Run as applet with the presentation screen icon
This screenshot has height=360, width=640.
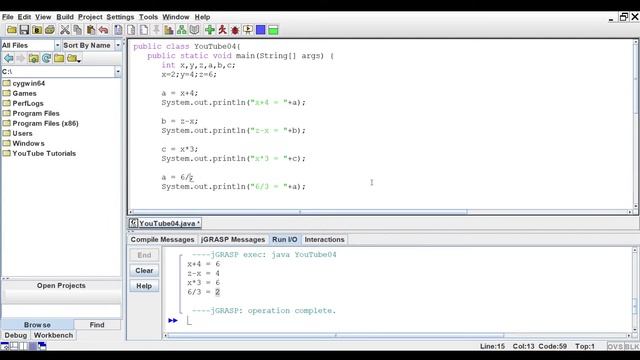pyautogui.click(x=248, y=30)
